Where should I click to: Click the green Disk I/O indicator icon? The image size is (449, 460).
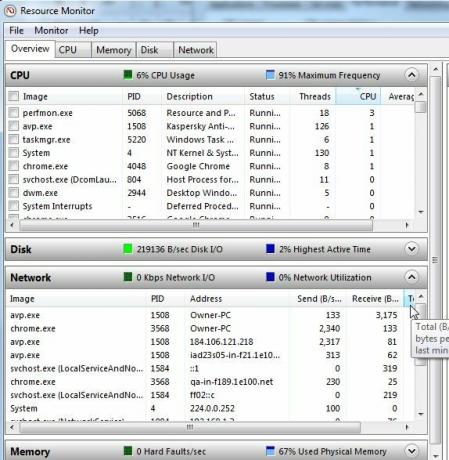point(128,249)
